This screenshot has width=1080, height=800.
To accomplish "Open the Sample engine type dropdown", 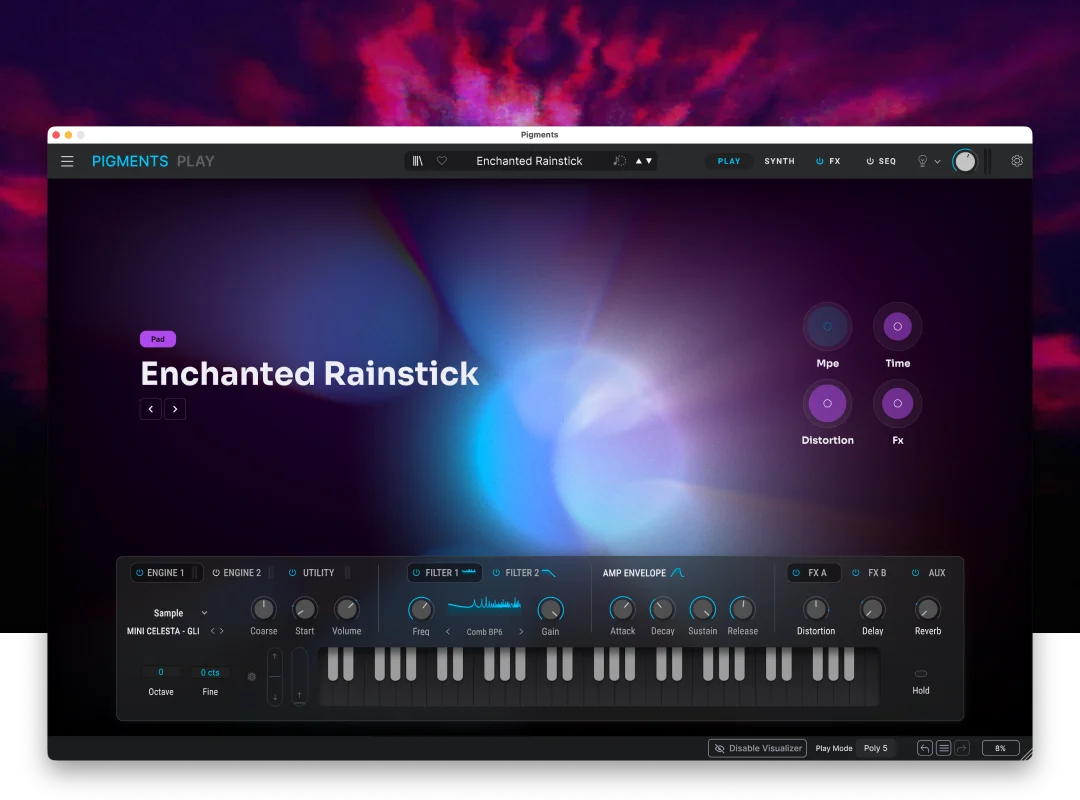I will coord(180,613).
